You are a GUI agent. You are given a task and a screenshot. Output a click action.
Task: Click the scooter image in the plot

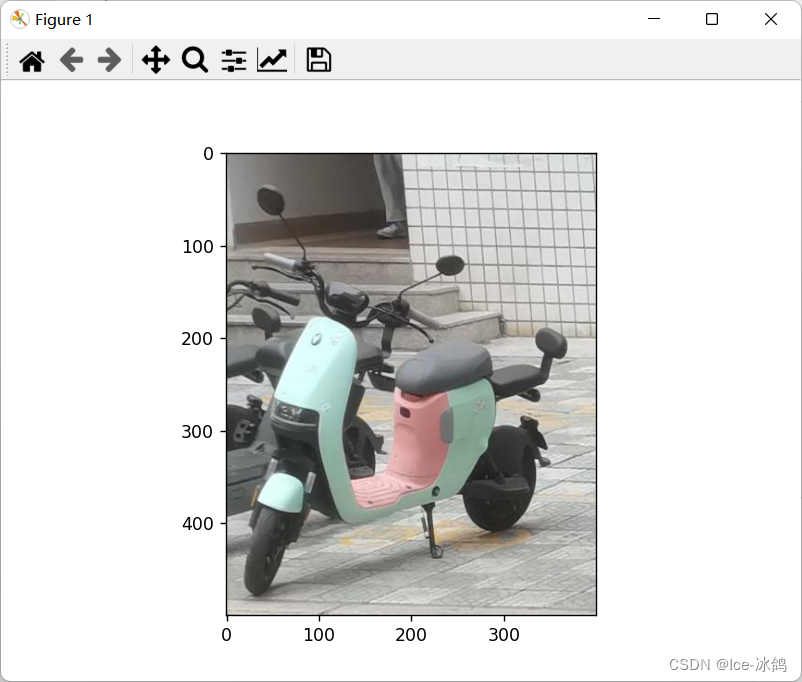point(411,384)
